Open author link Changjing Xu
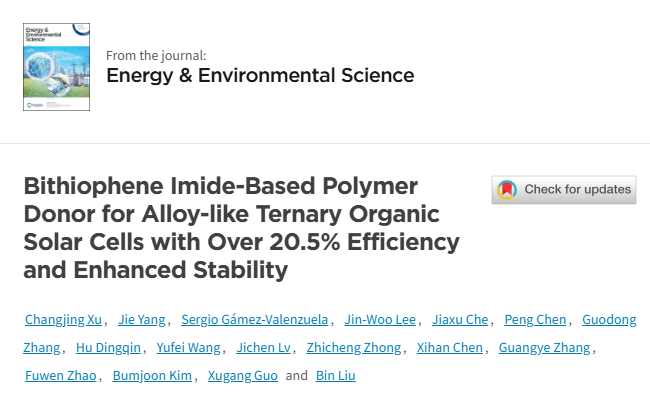Viewport: 650px width, 400px height. (63, 320)
